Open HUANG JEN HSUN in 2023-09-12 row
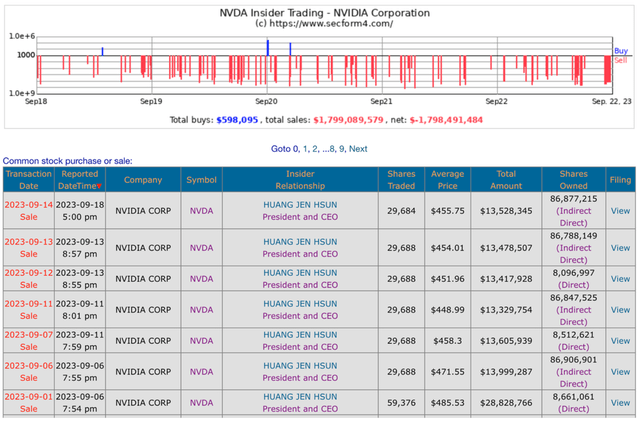 point(300,273)
